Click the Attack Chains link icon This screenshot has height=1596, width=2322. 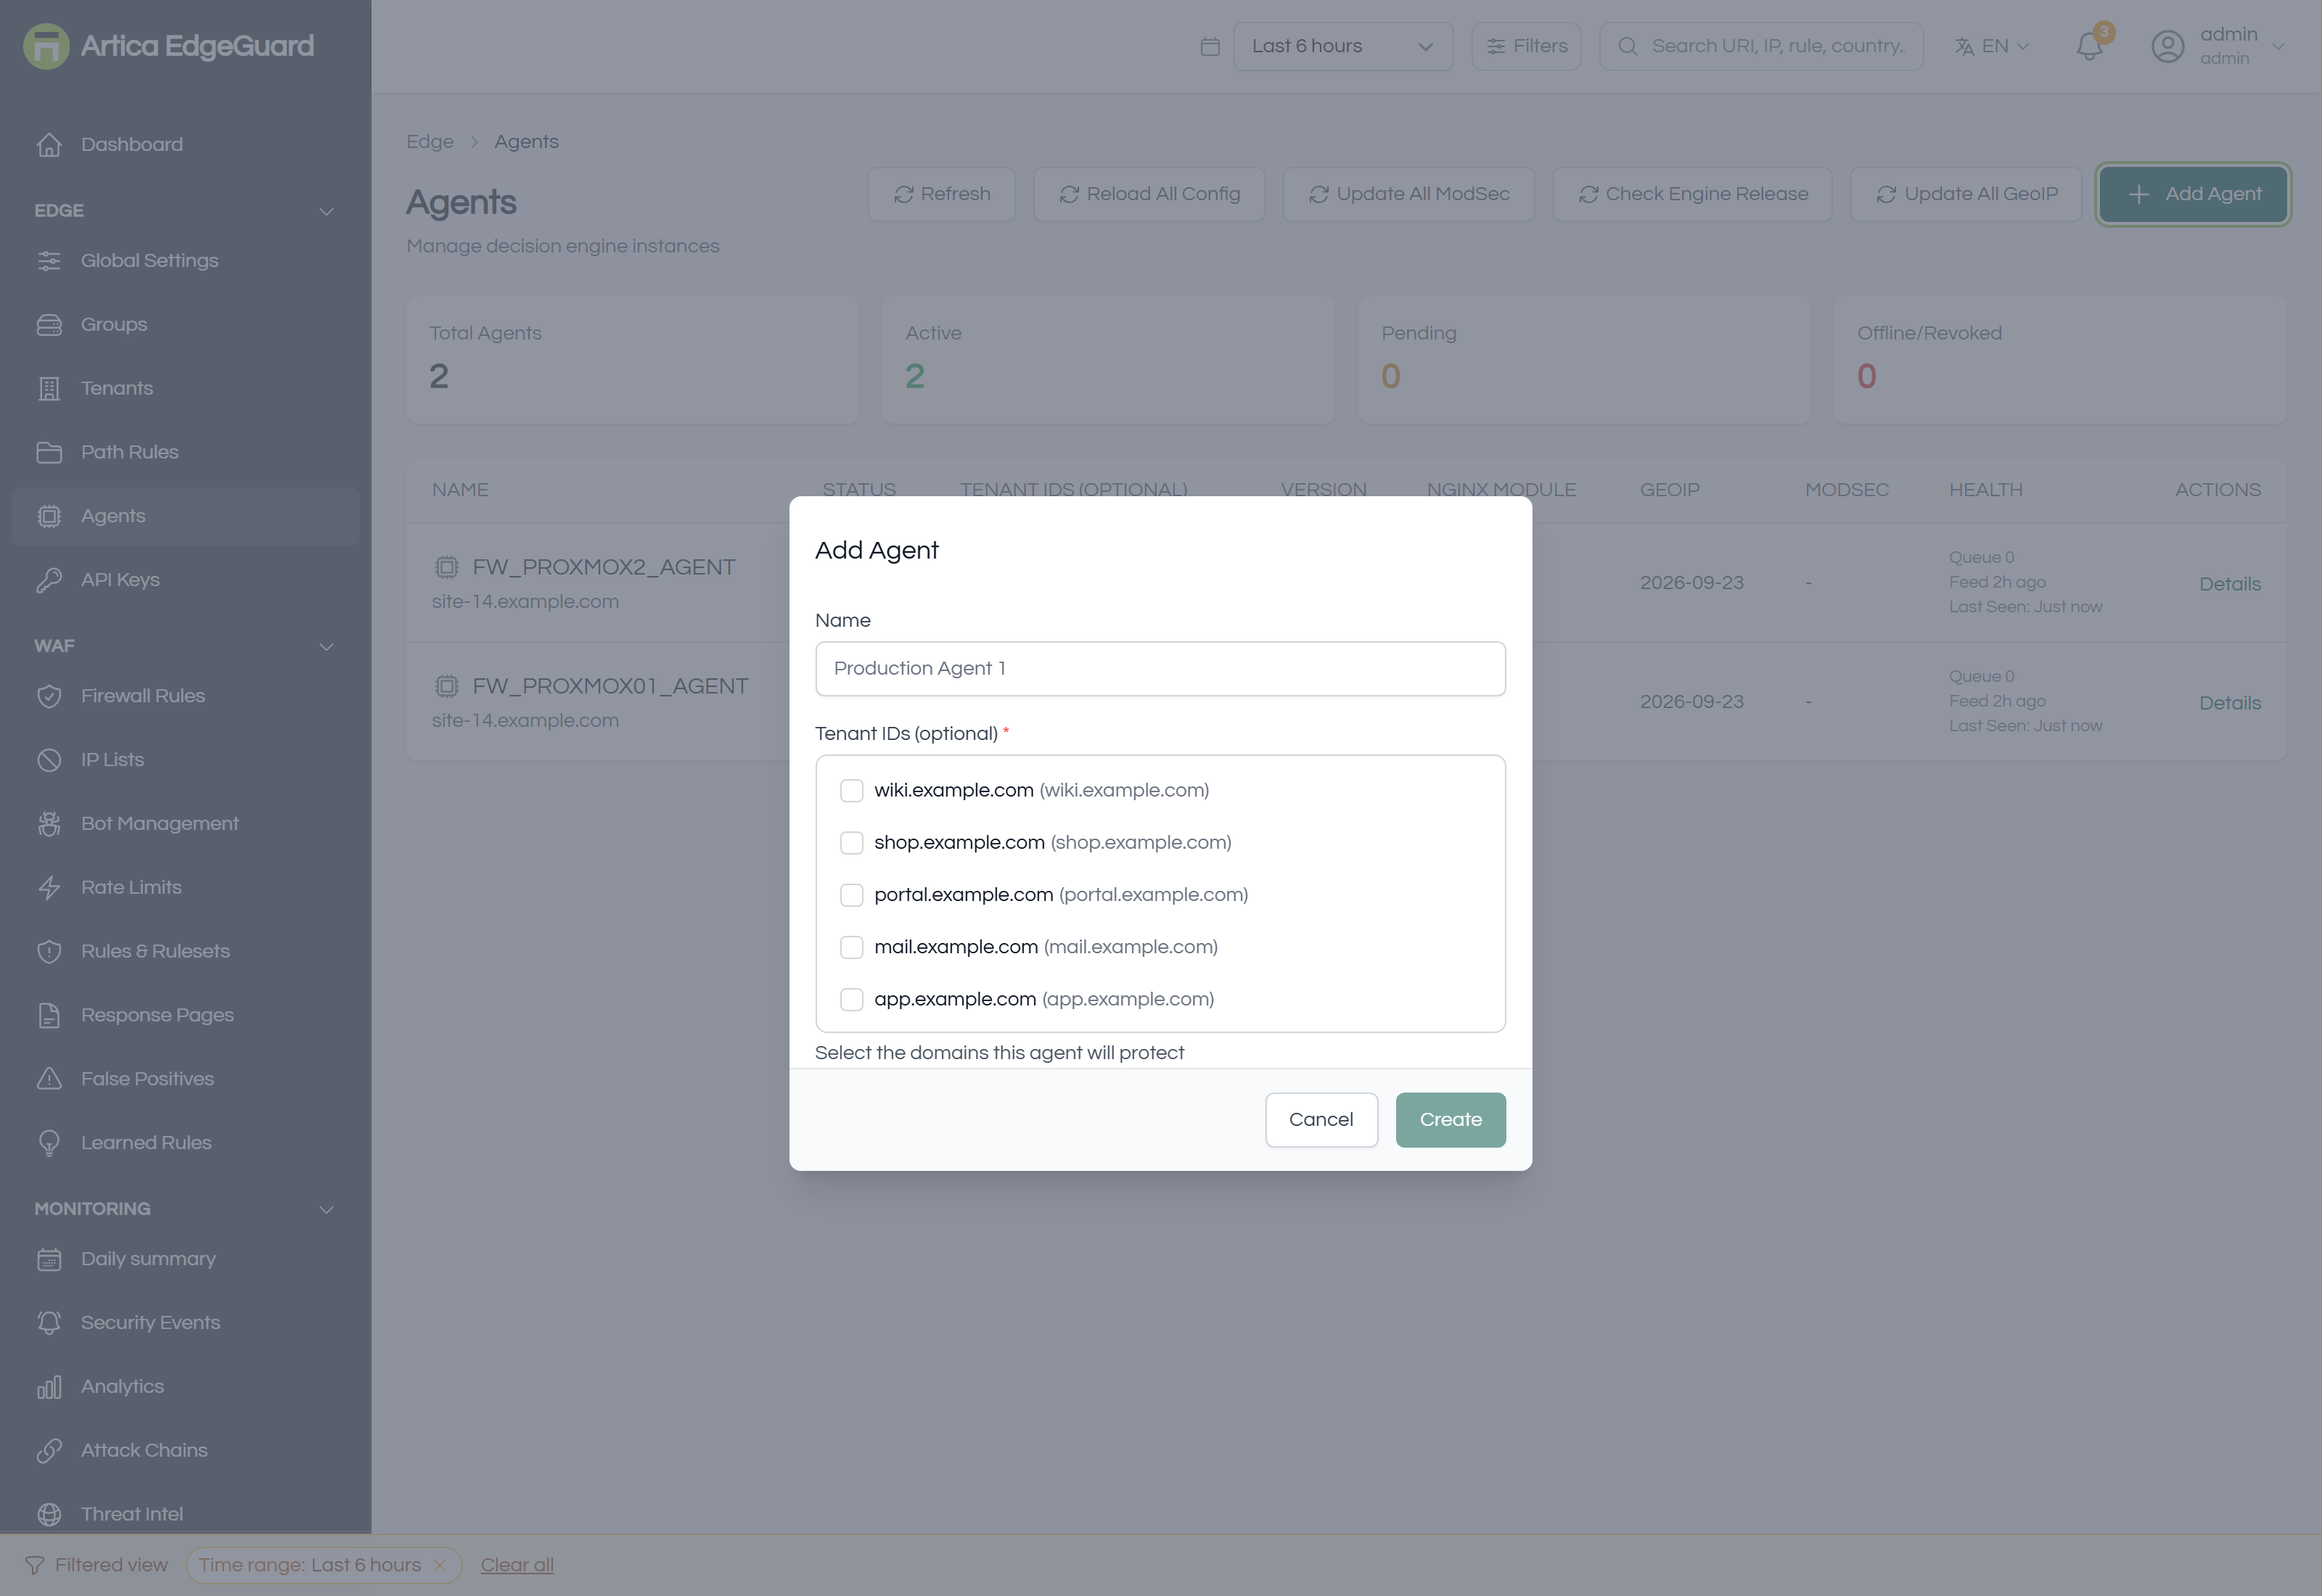[49, 1451]
